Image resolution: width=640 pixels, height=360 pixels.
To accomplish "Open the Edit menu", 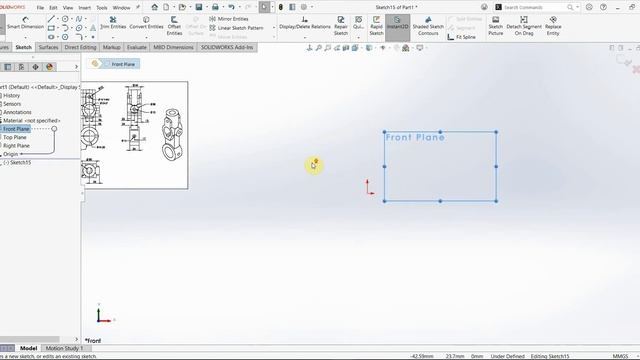I will 53,7.
